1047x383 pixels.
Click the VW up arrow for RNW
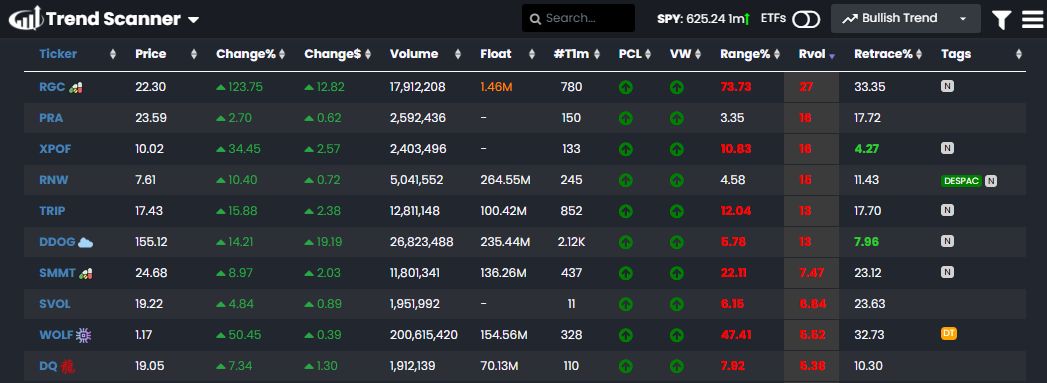tap(676, 180)
